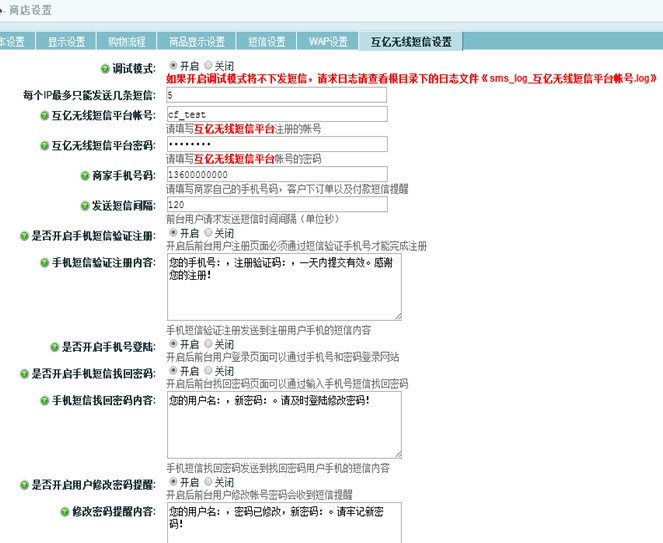Click help icon beside 是否开启手机短信验证注册
The image size is (663, 543).
(25, 236)
